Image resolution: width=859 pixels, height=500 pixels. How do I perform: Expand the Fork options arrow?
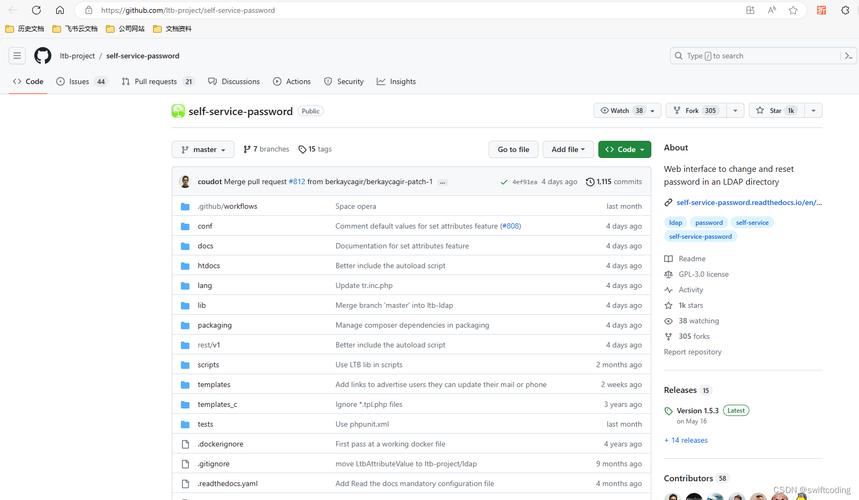tap(735, 111)
